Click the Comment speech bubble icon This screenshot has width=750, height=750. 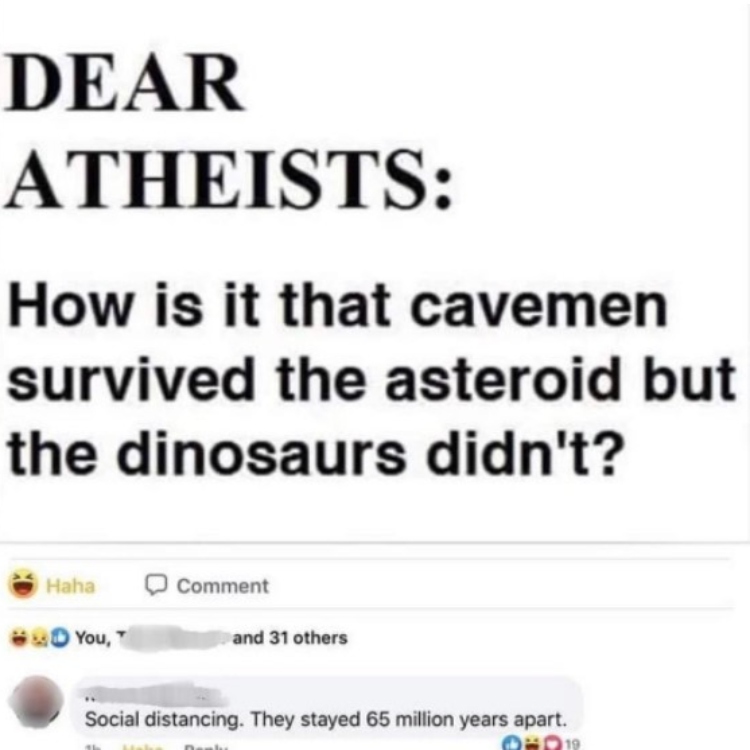tap(156, 585)
